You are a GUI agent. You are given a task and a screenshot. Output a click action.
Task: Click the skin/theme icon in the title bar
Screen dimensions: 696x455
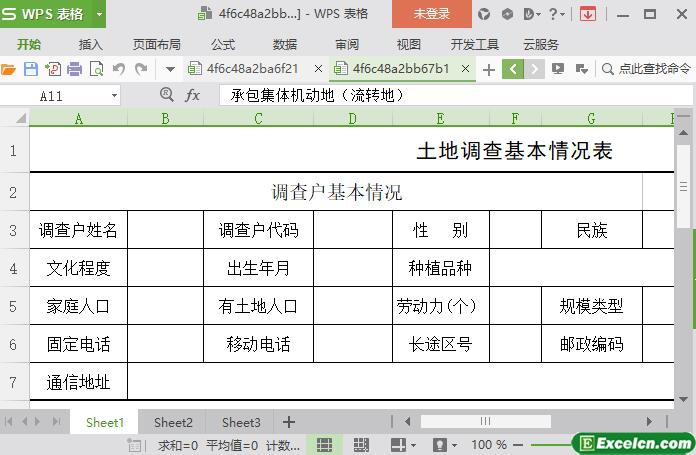(x=484, y=15)
